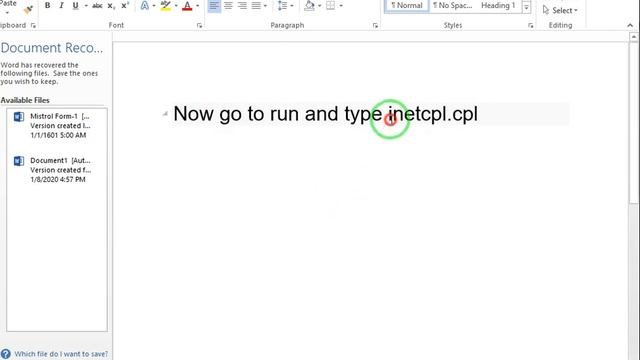640x360 pixels.
Task: Click 'Which file do I want to save?' link
Action: coord(61,354)
